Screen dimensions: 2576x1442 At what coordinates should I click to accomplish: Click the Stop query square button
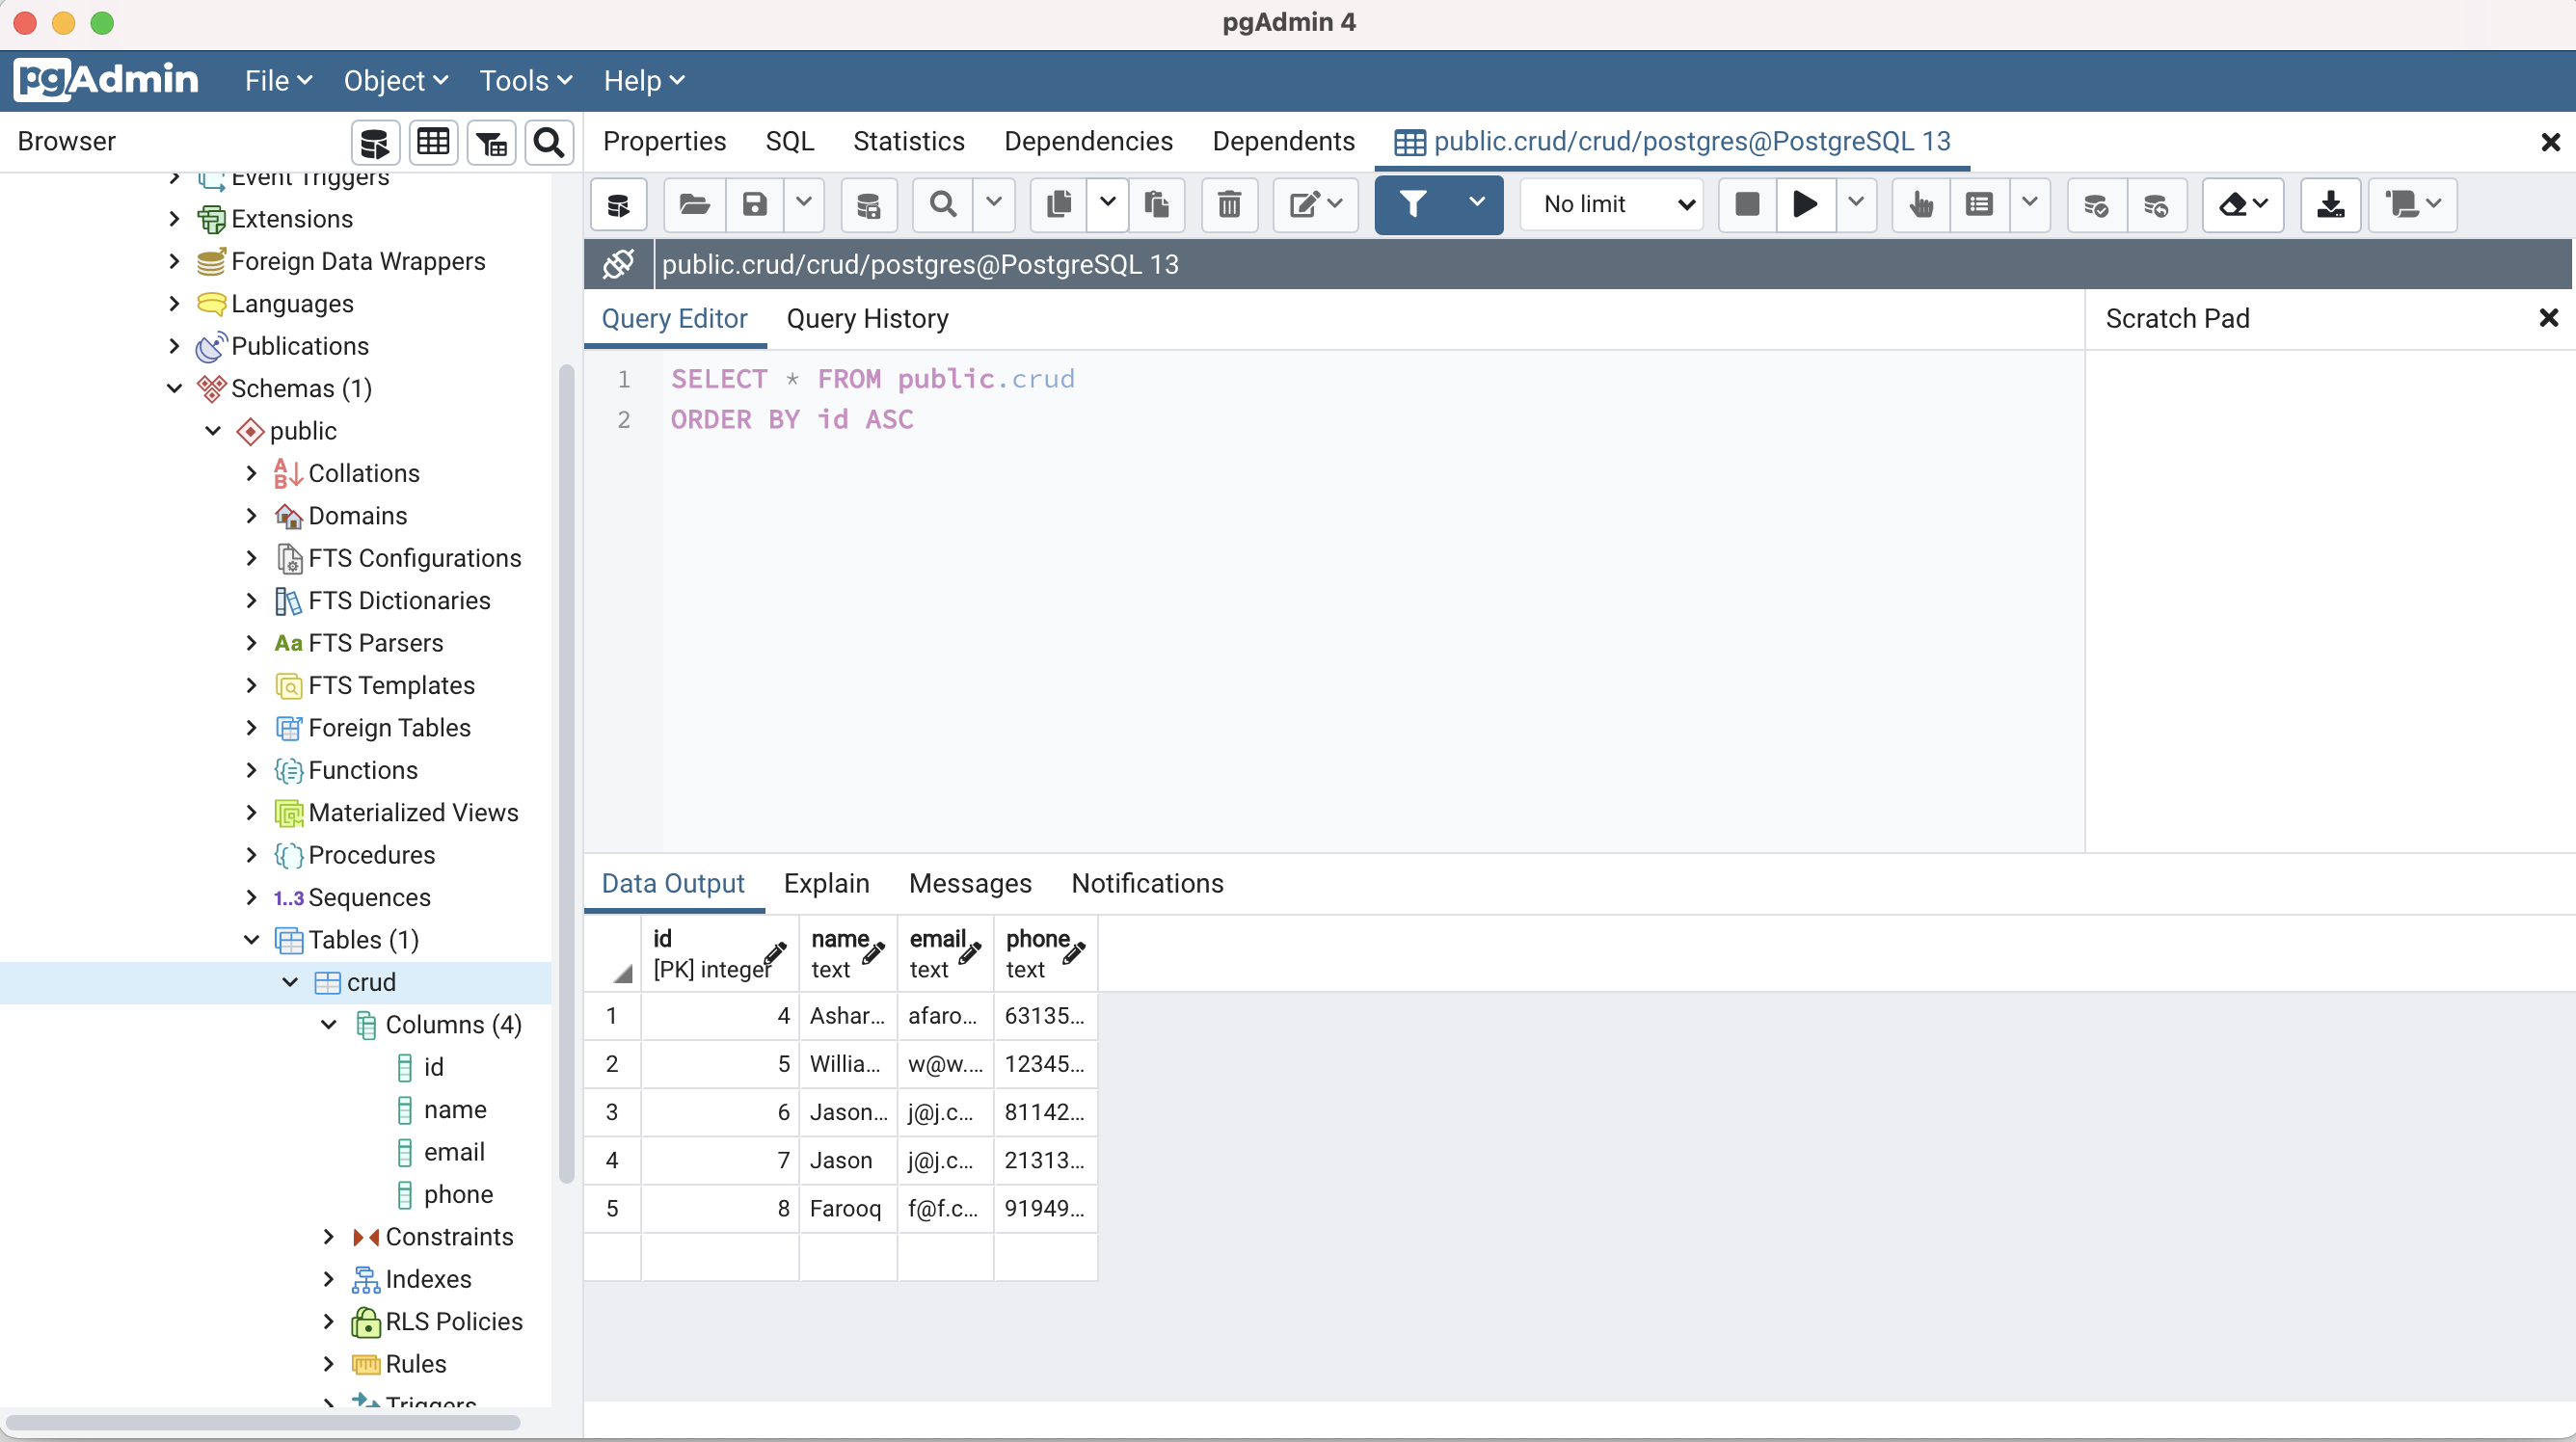pos(1746,205)
